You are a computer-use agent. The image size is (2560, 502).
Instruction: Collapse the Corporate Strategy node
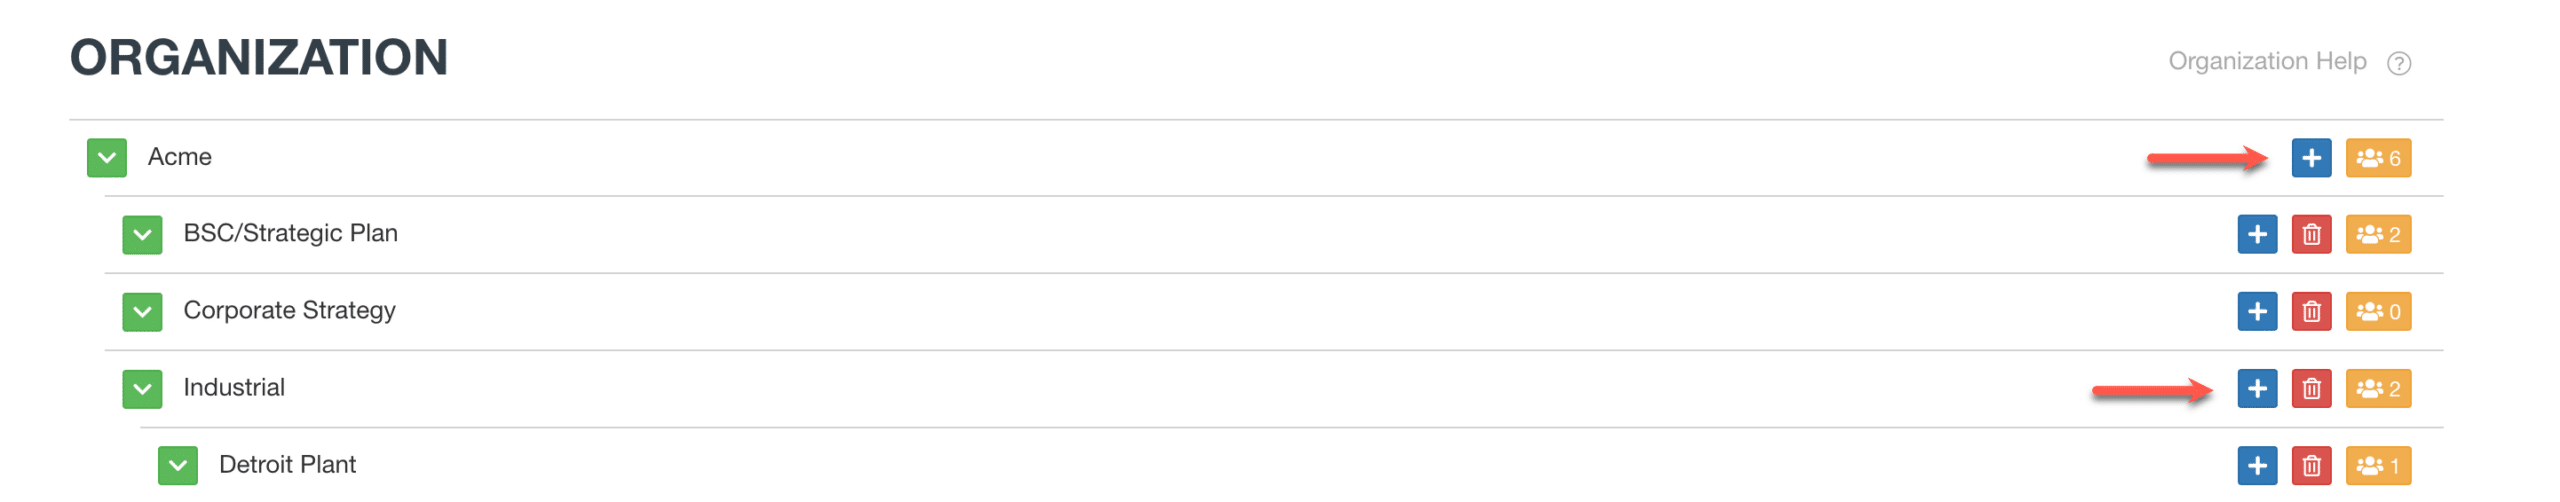142,312
